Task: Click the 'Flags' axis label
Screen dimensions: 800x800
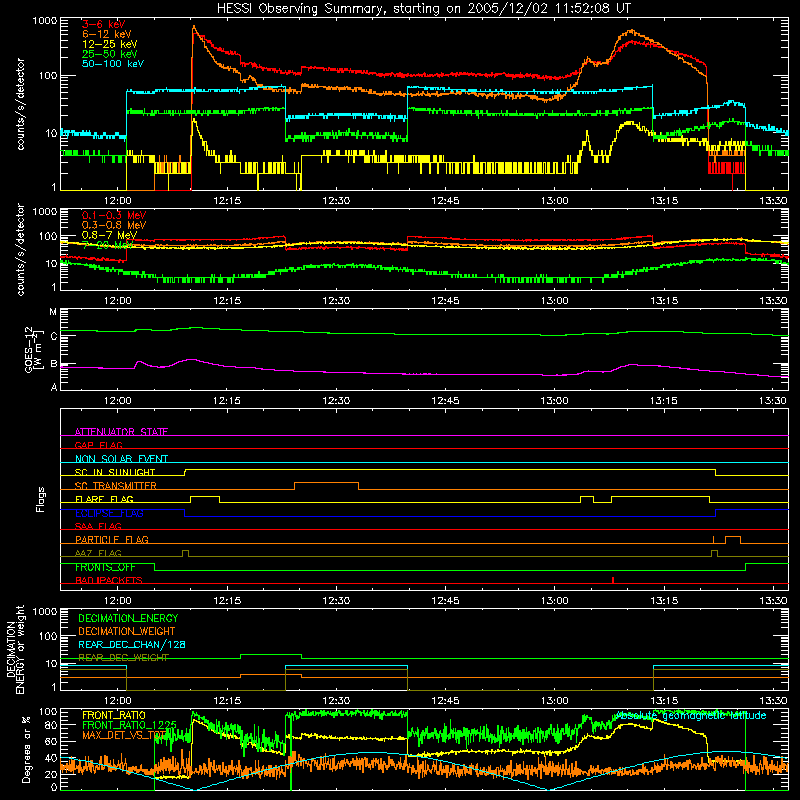Action: [x=41, y=499]
